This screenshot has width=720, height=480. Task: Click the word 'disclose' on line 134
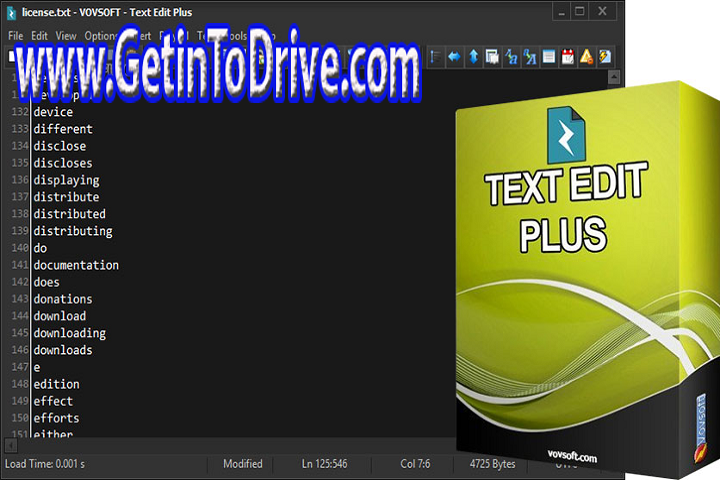pos(60,146)
